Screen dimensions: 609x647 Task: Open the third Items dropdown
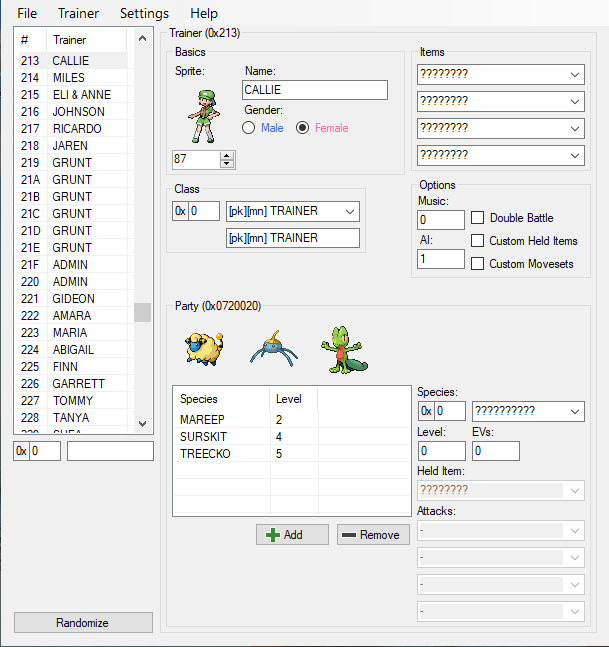575,129
